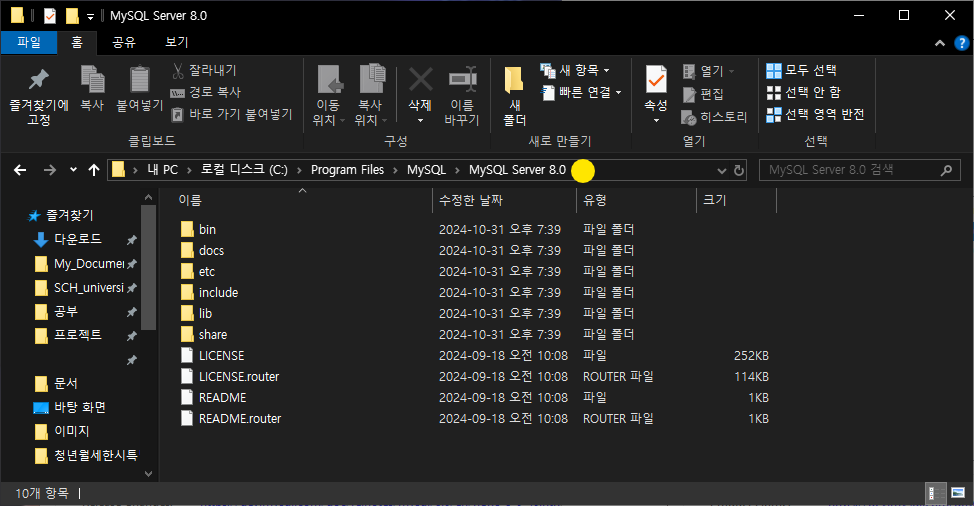Click Select none (선택 안 함)
This screenshot has height=506, width=974.
(803, 93)
